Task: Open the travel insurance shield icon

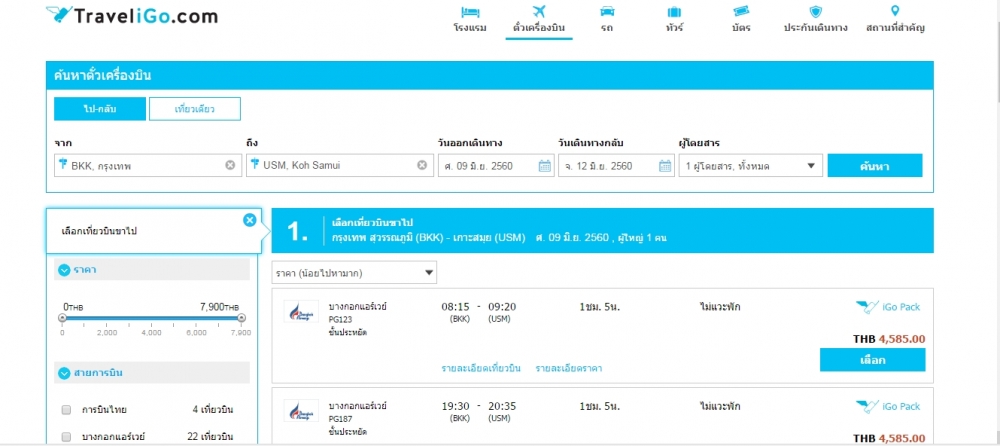Action: coord(815,12)
